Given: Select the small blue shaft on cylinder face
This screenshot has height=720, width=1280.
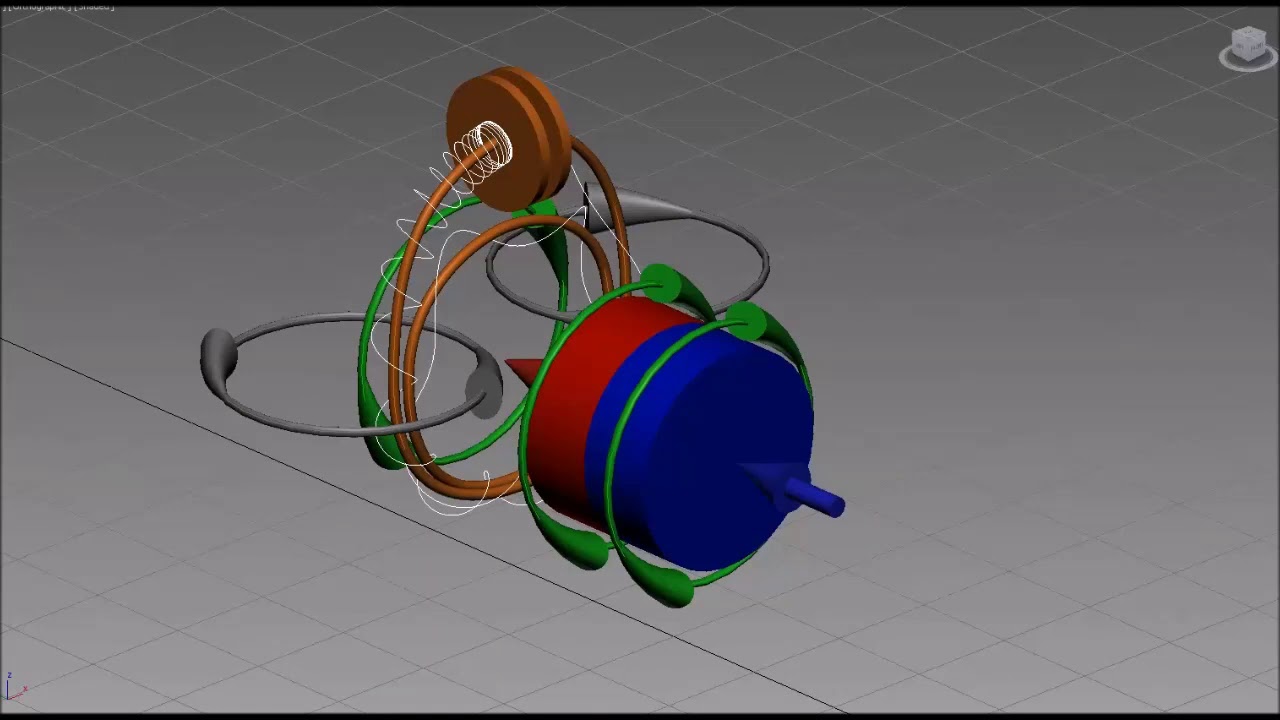Looking at the screenshot, I should click(815, 497).
